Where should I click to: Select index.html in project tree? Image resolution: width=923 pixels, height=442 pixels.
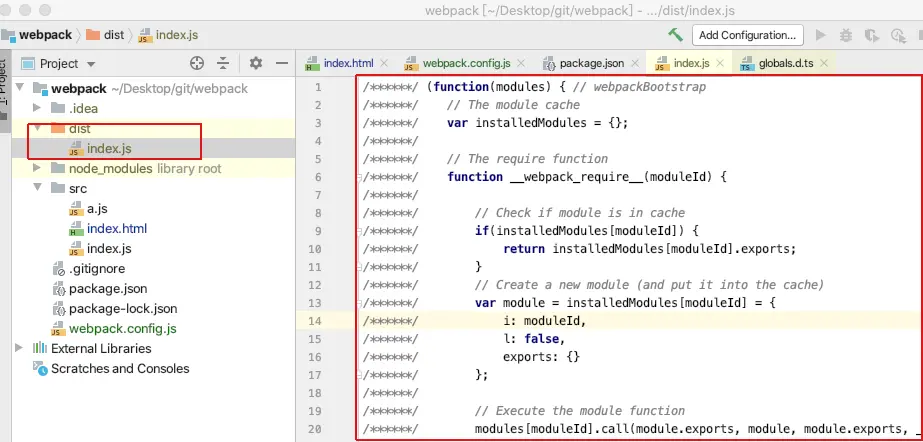(117, 228)
